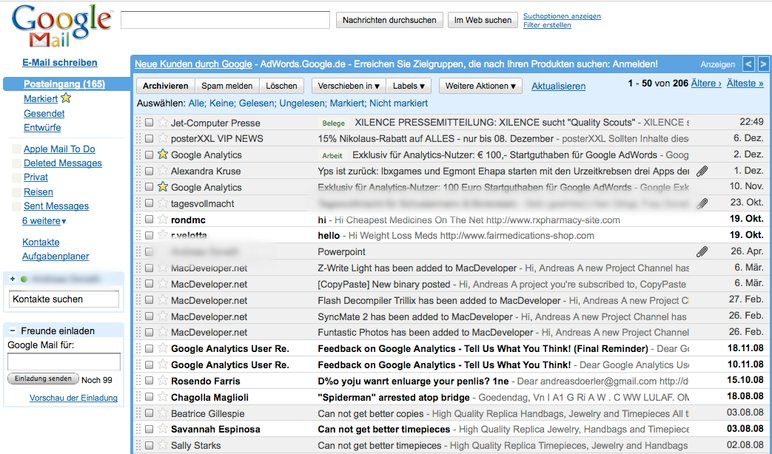The image size is (772, 454).
Task: Open the Deleted Messages label
Action: click(x=63, y=163)
